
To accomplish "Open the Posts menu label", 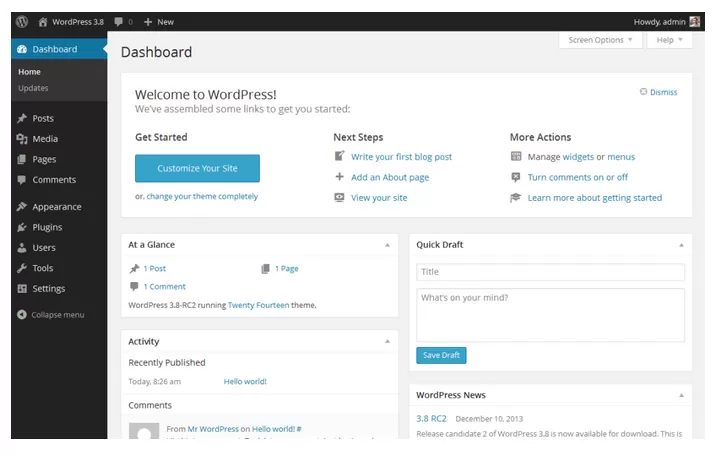I will click(x=43, y=118).
